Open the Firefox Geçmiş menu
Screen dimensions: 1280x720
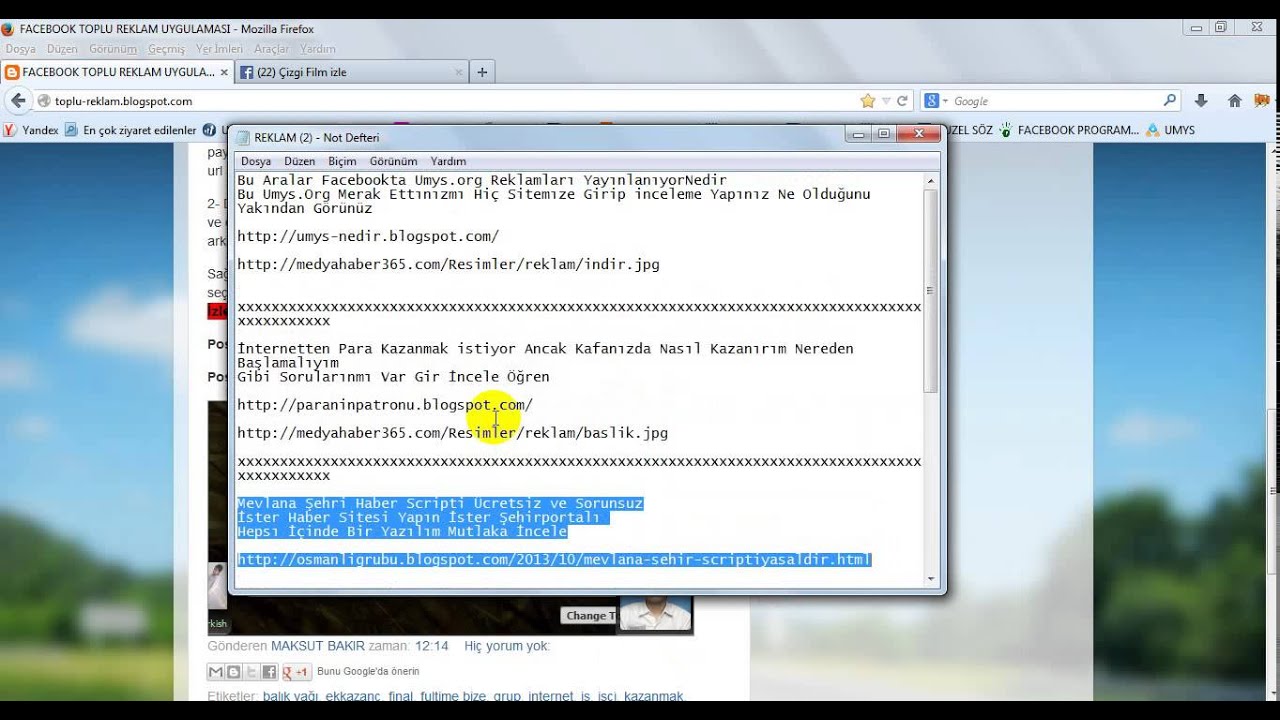point(167,49)
